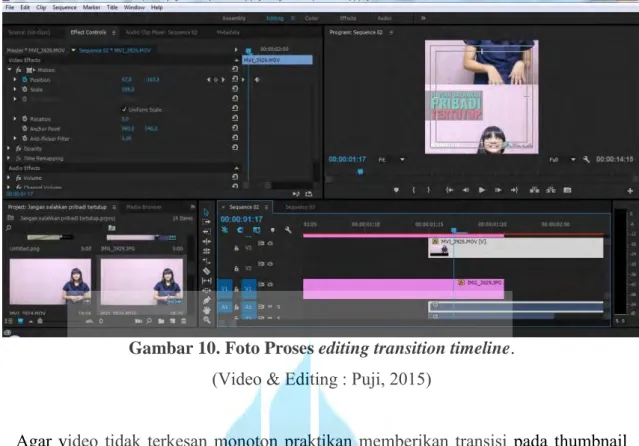Toggle V1 track output eye
639x446 pixels.
tap(270, 284)
